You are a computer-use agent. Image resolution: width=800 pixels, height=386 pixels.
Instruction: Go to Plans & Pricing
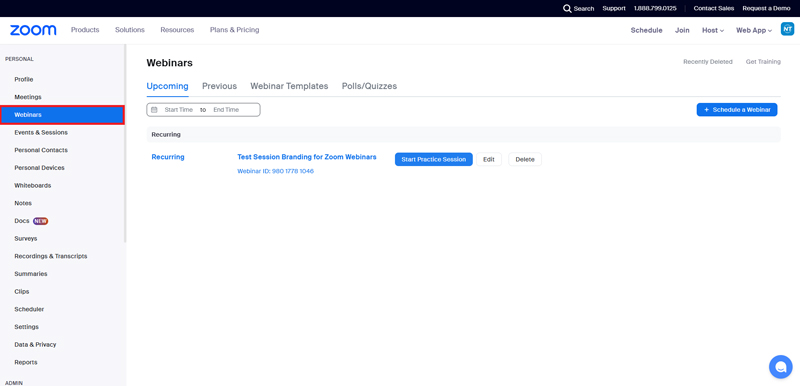pyautogui.click(x=235, y=30)
